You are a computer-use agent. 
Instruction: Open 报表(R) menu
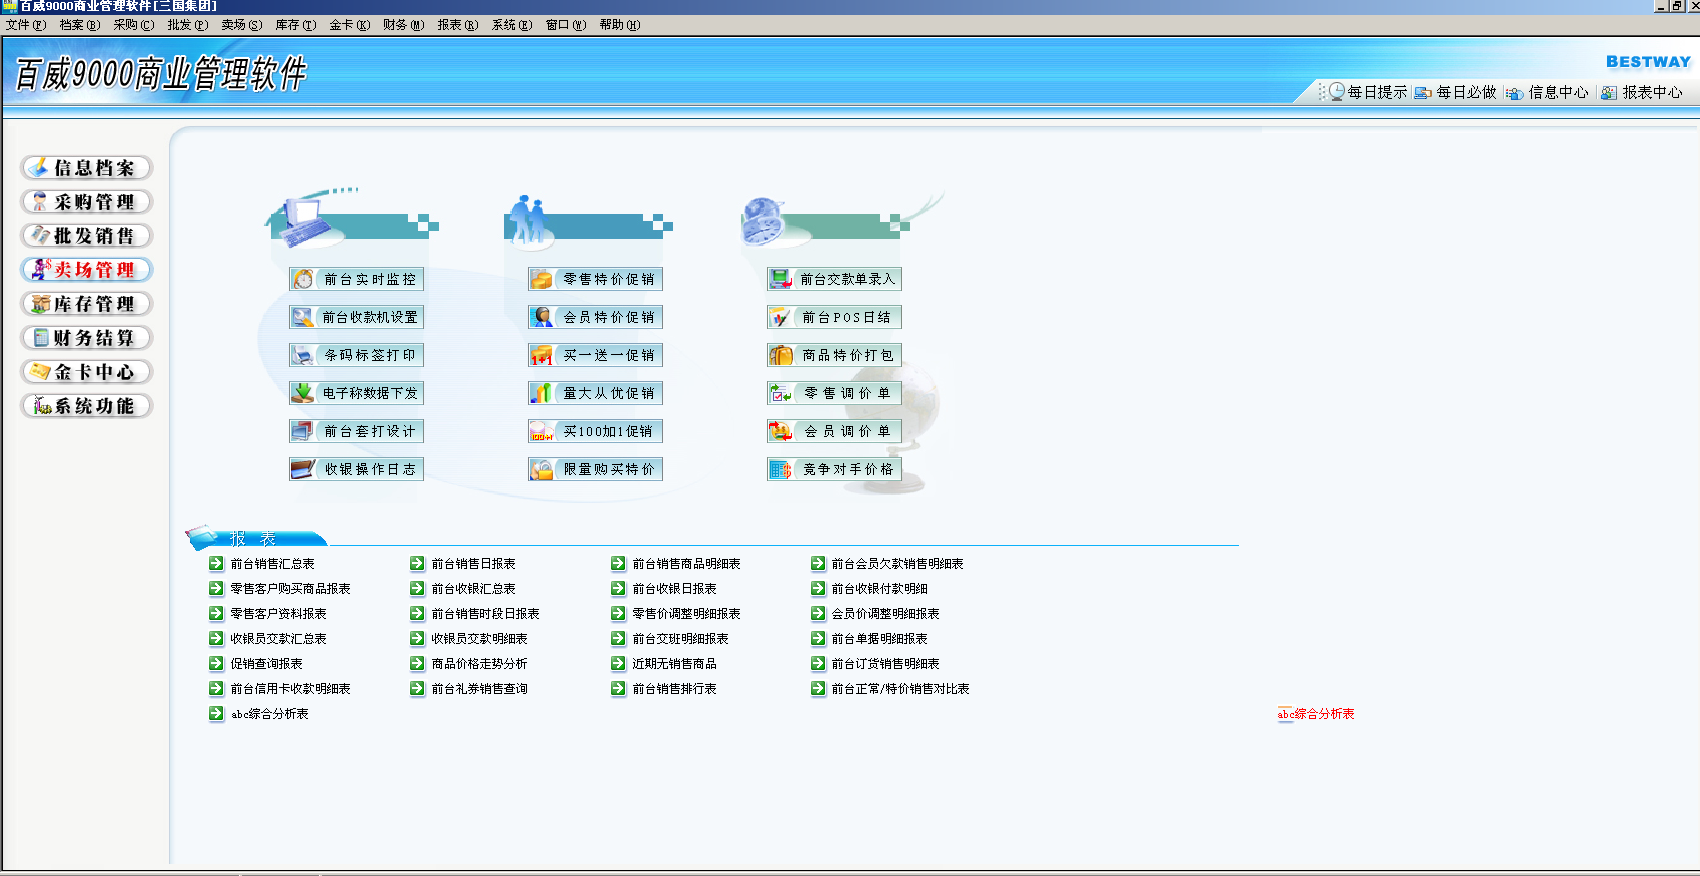pos(458,25)
